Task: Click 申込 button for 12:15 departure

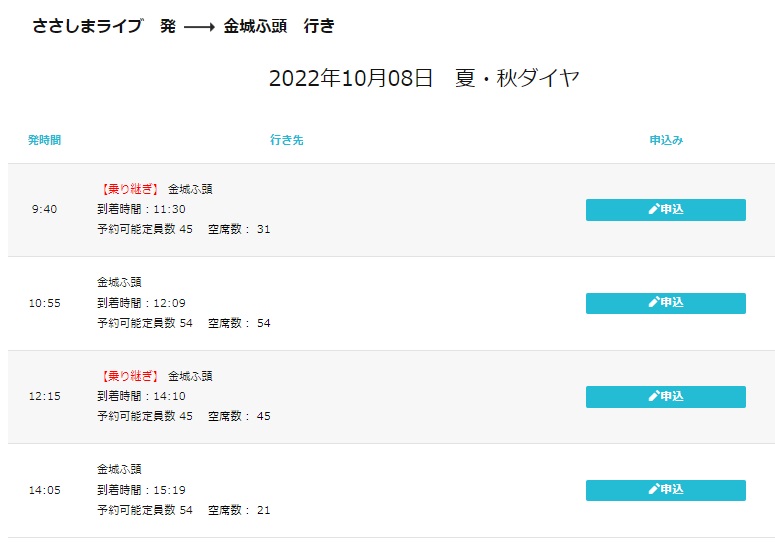Action: 665,396
